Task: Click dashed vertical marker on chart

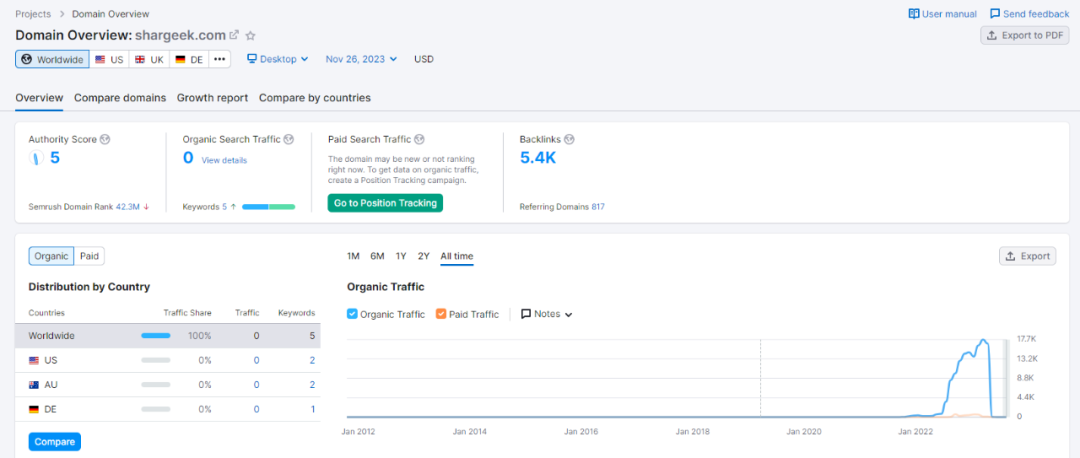Action: tap(760, 377)
